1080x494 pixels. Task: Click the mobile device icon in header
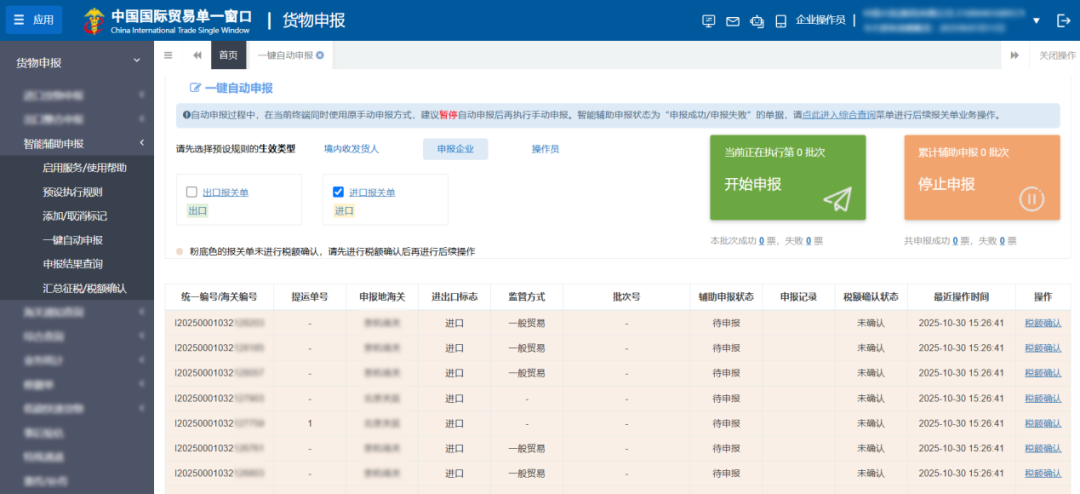779,21
